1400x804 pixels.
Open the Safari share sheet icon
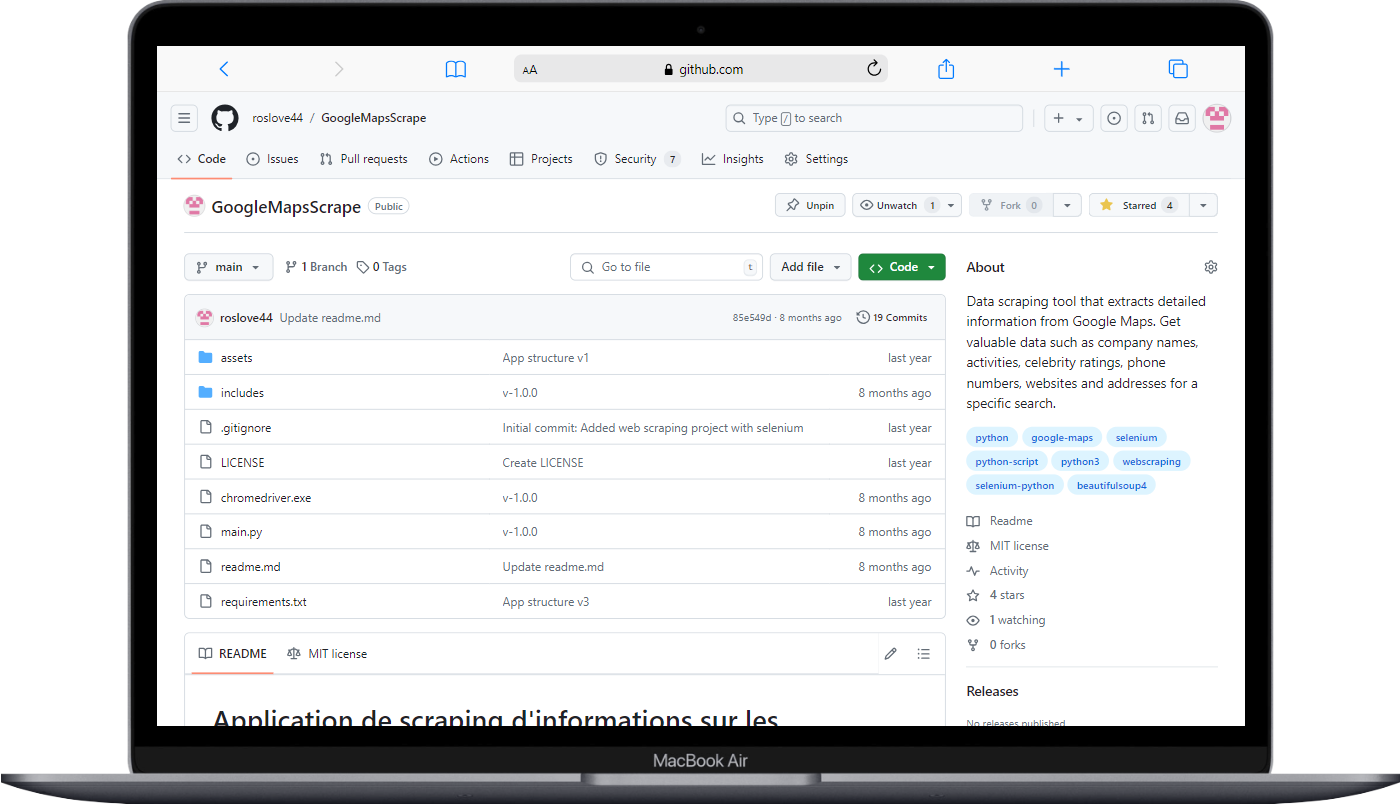(946, 69)
